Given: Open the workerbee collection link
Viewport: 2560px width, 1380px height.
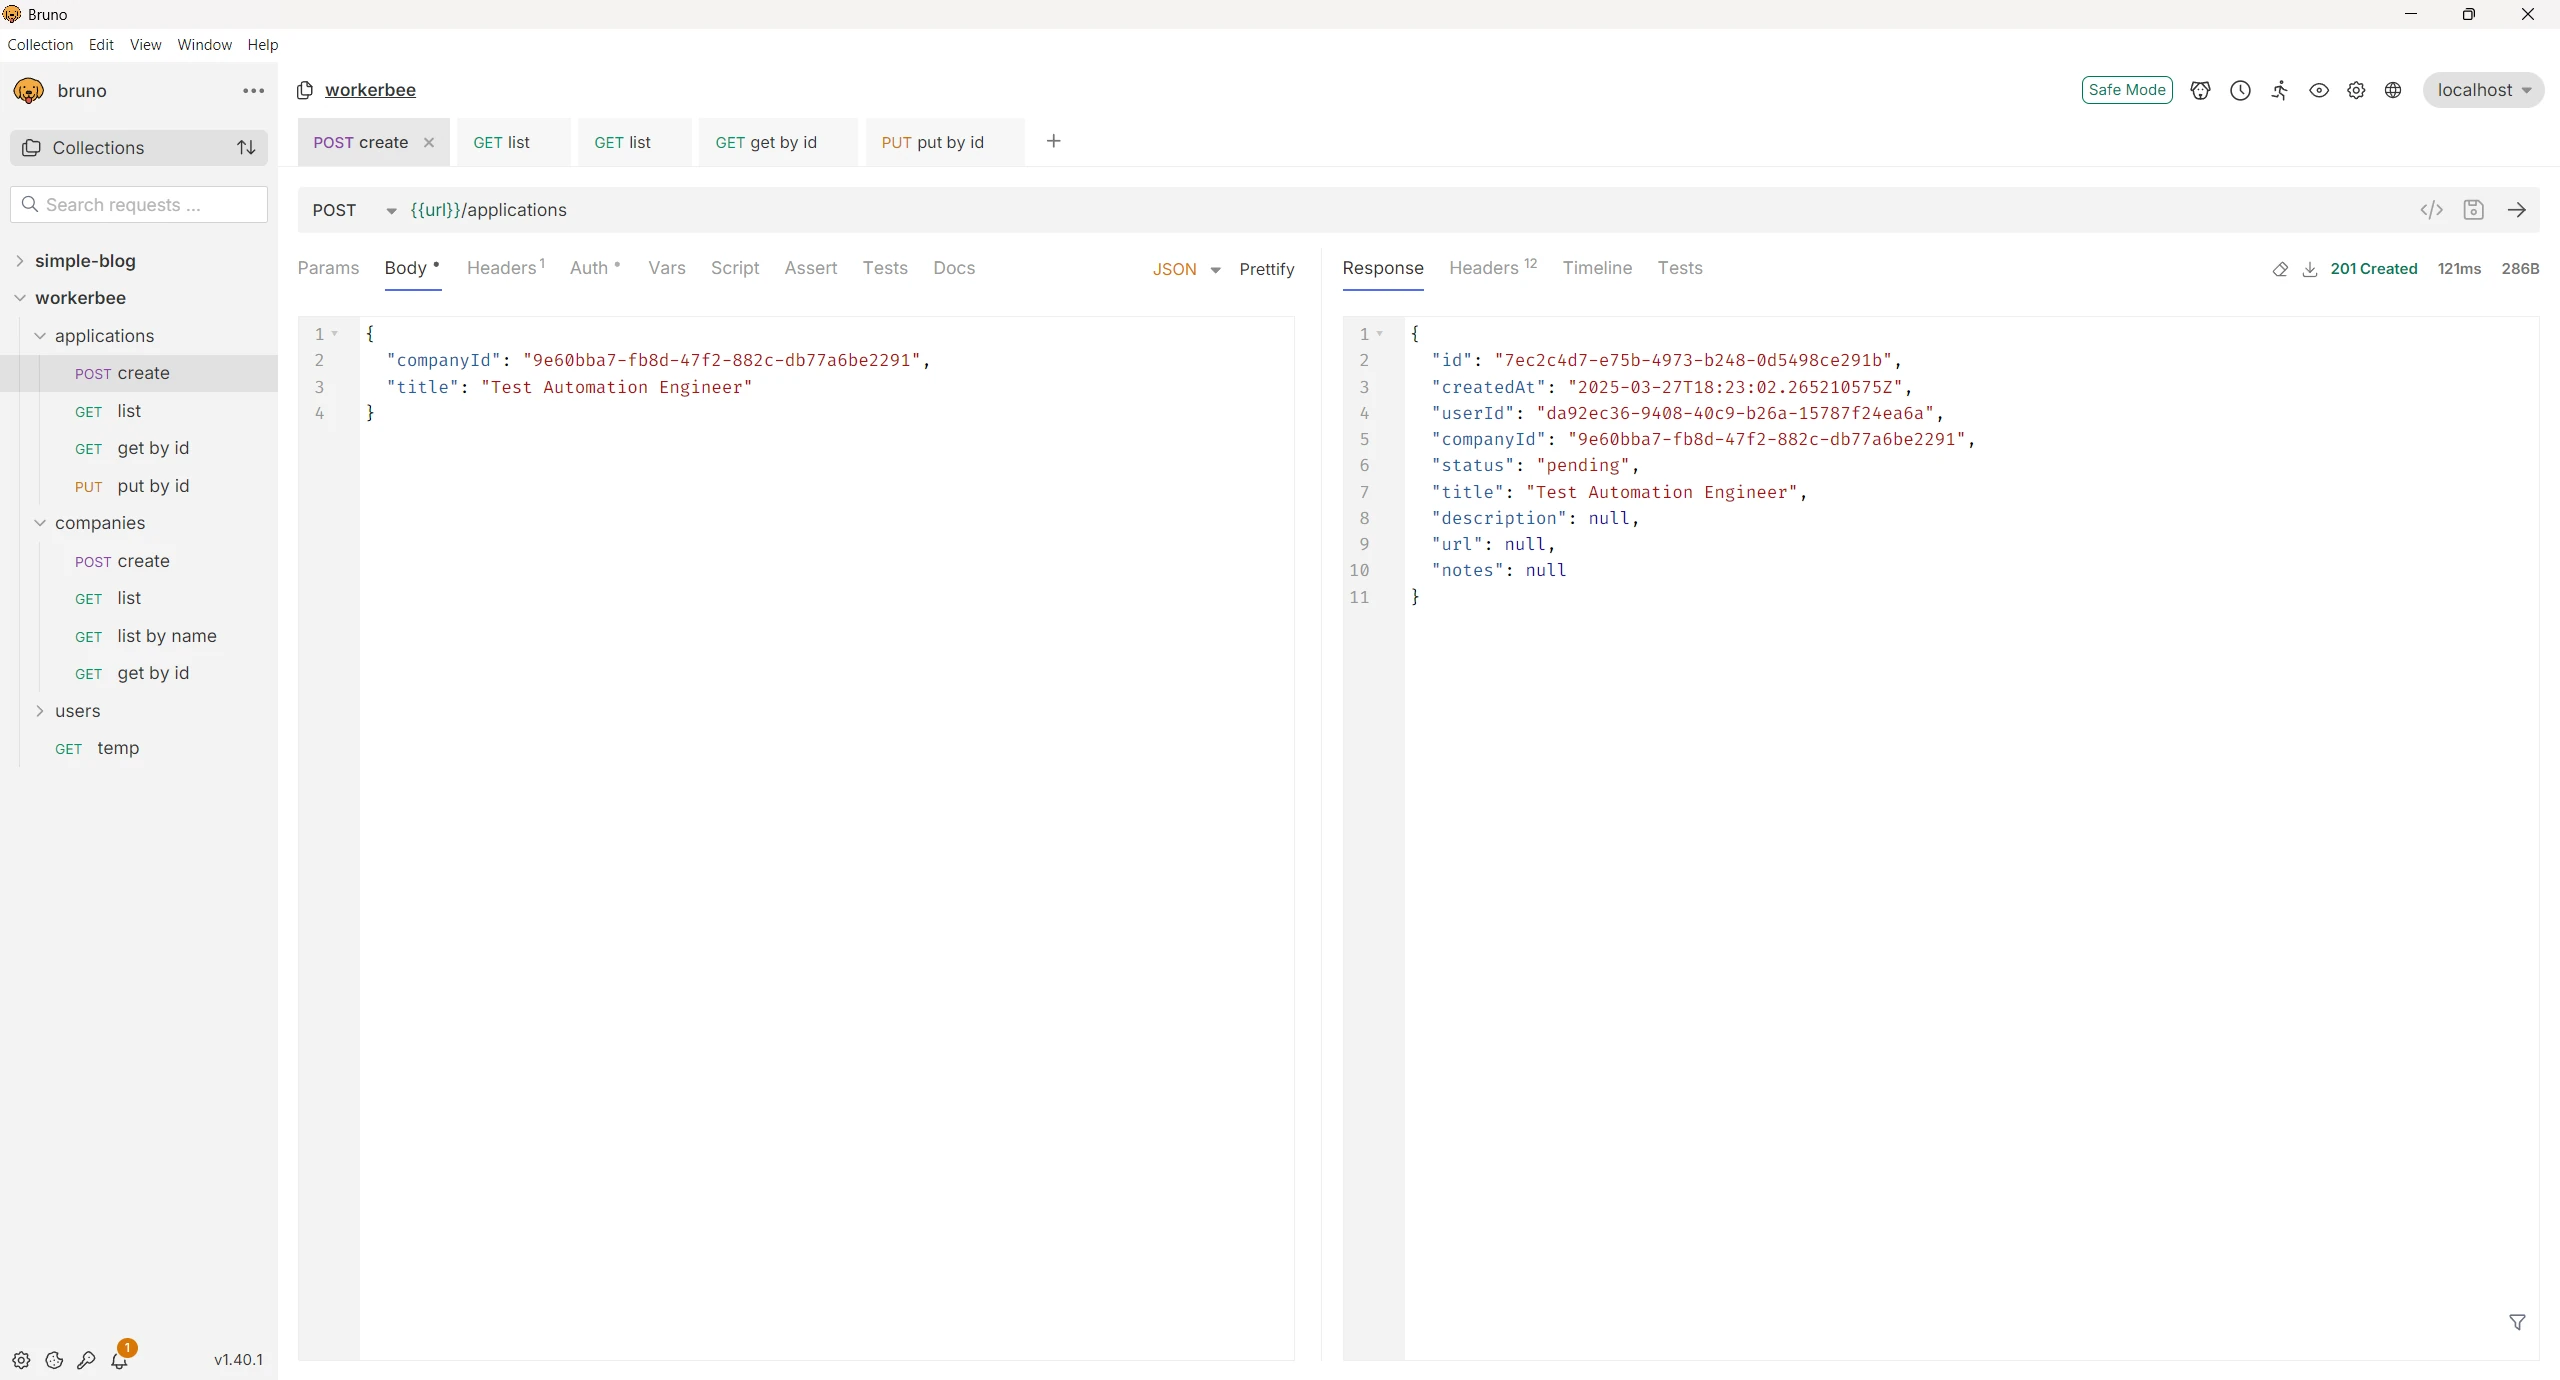Looking at the screenshot, I should (370, 90).
